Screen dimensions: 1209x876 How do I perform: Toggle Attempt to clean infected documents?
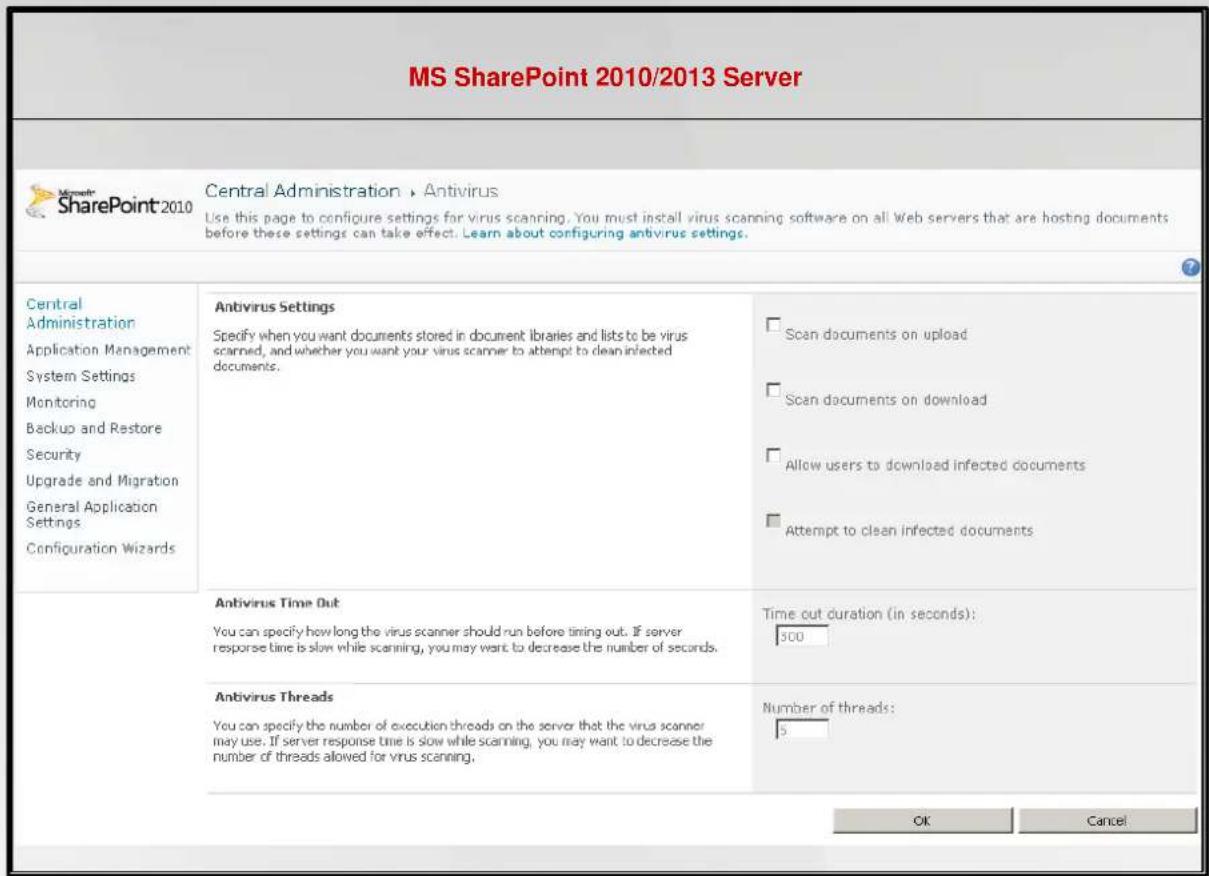coord(772,521)
